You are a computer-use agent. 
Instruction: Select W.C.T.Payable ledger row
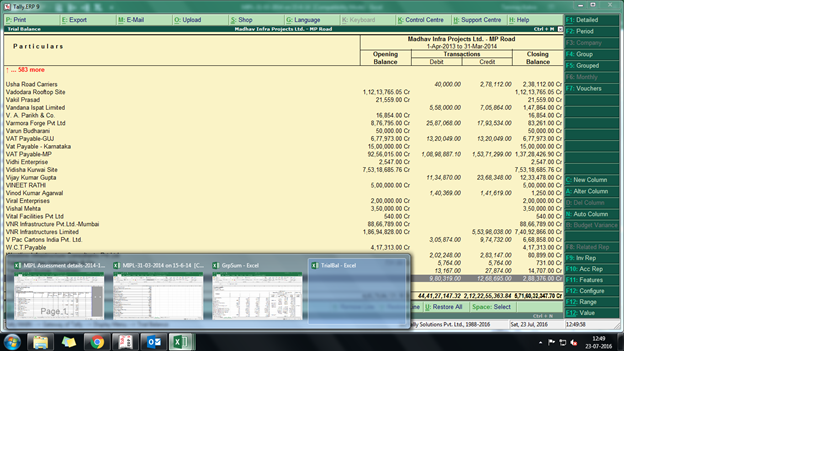[284, 247]
